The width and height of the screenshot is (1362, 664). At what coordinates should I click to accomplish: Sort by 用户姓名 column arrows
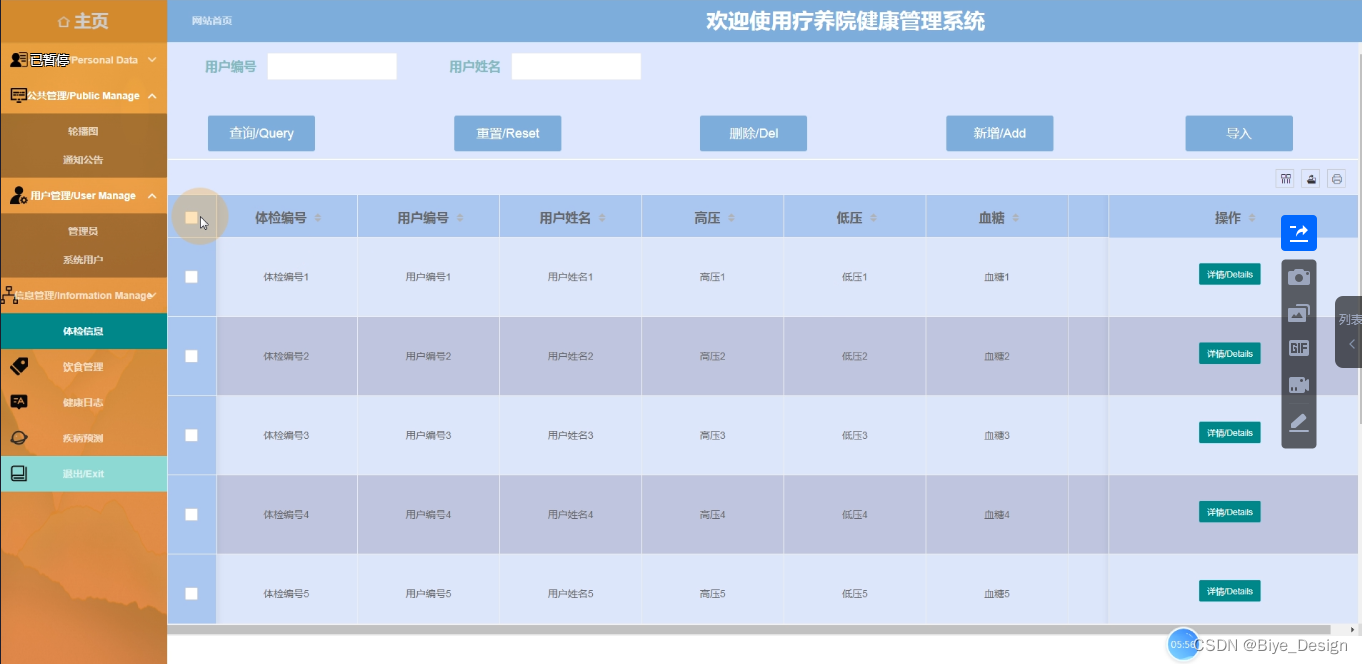click(x=602, y=217)
